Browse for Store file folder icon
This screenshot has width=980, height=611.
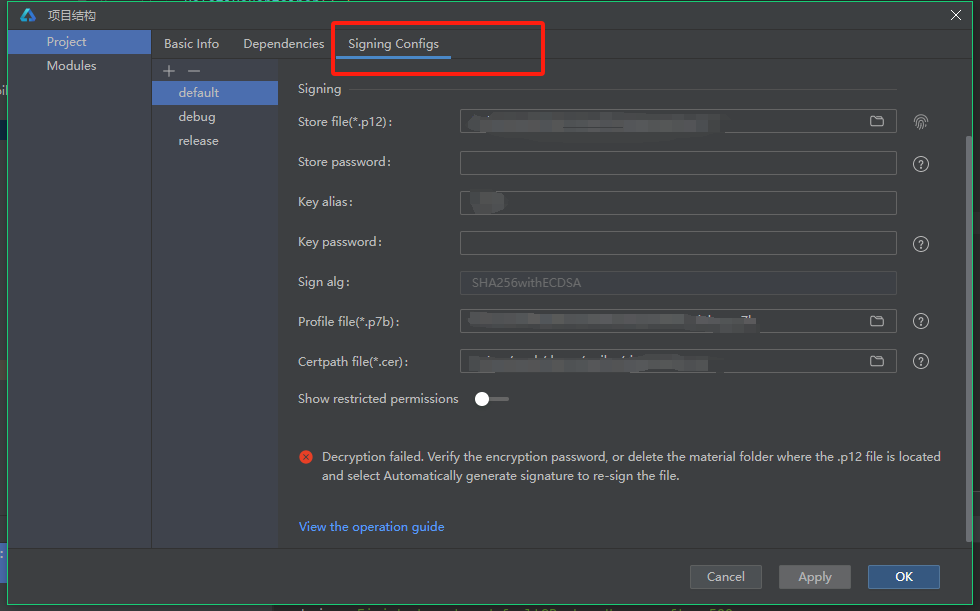click(x=877, y=121)
